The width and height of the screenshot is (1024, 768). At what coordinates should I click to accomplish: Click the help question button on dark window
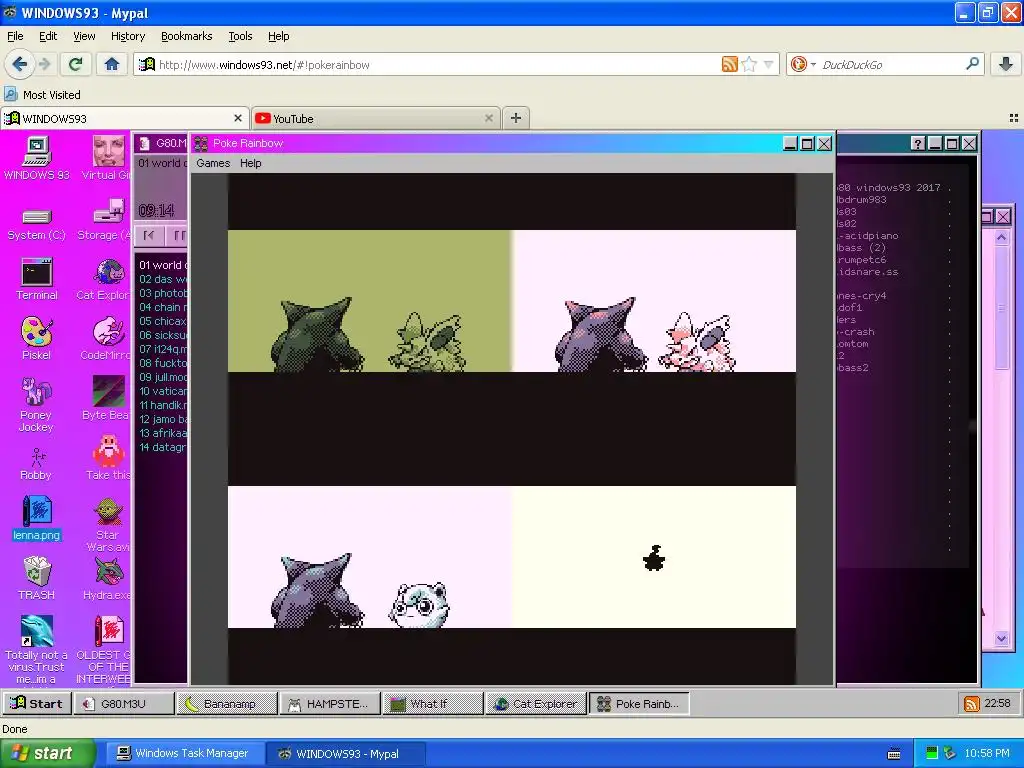tap(918, 144)
